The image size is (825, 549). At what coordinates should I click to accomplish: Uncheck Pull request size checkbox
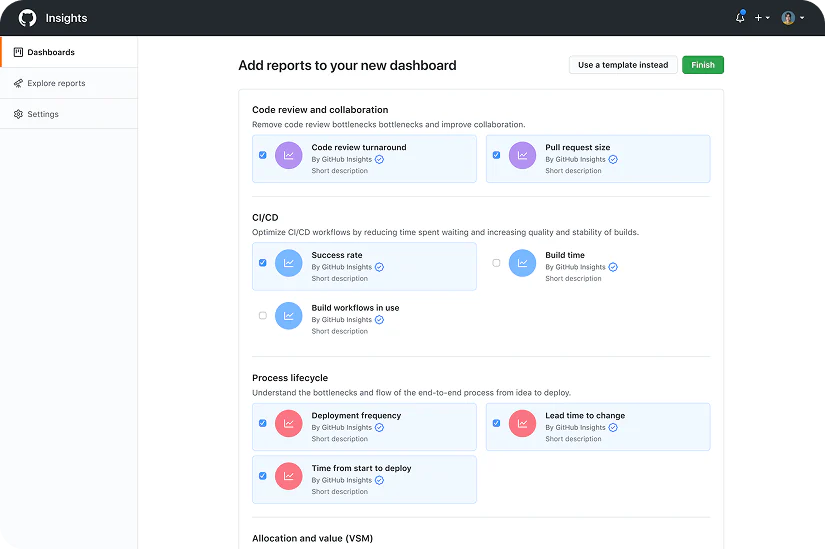(496, 155)
